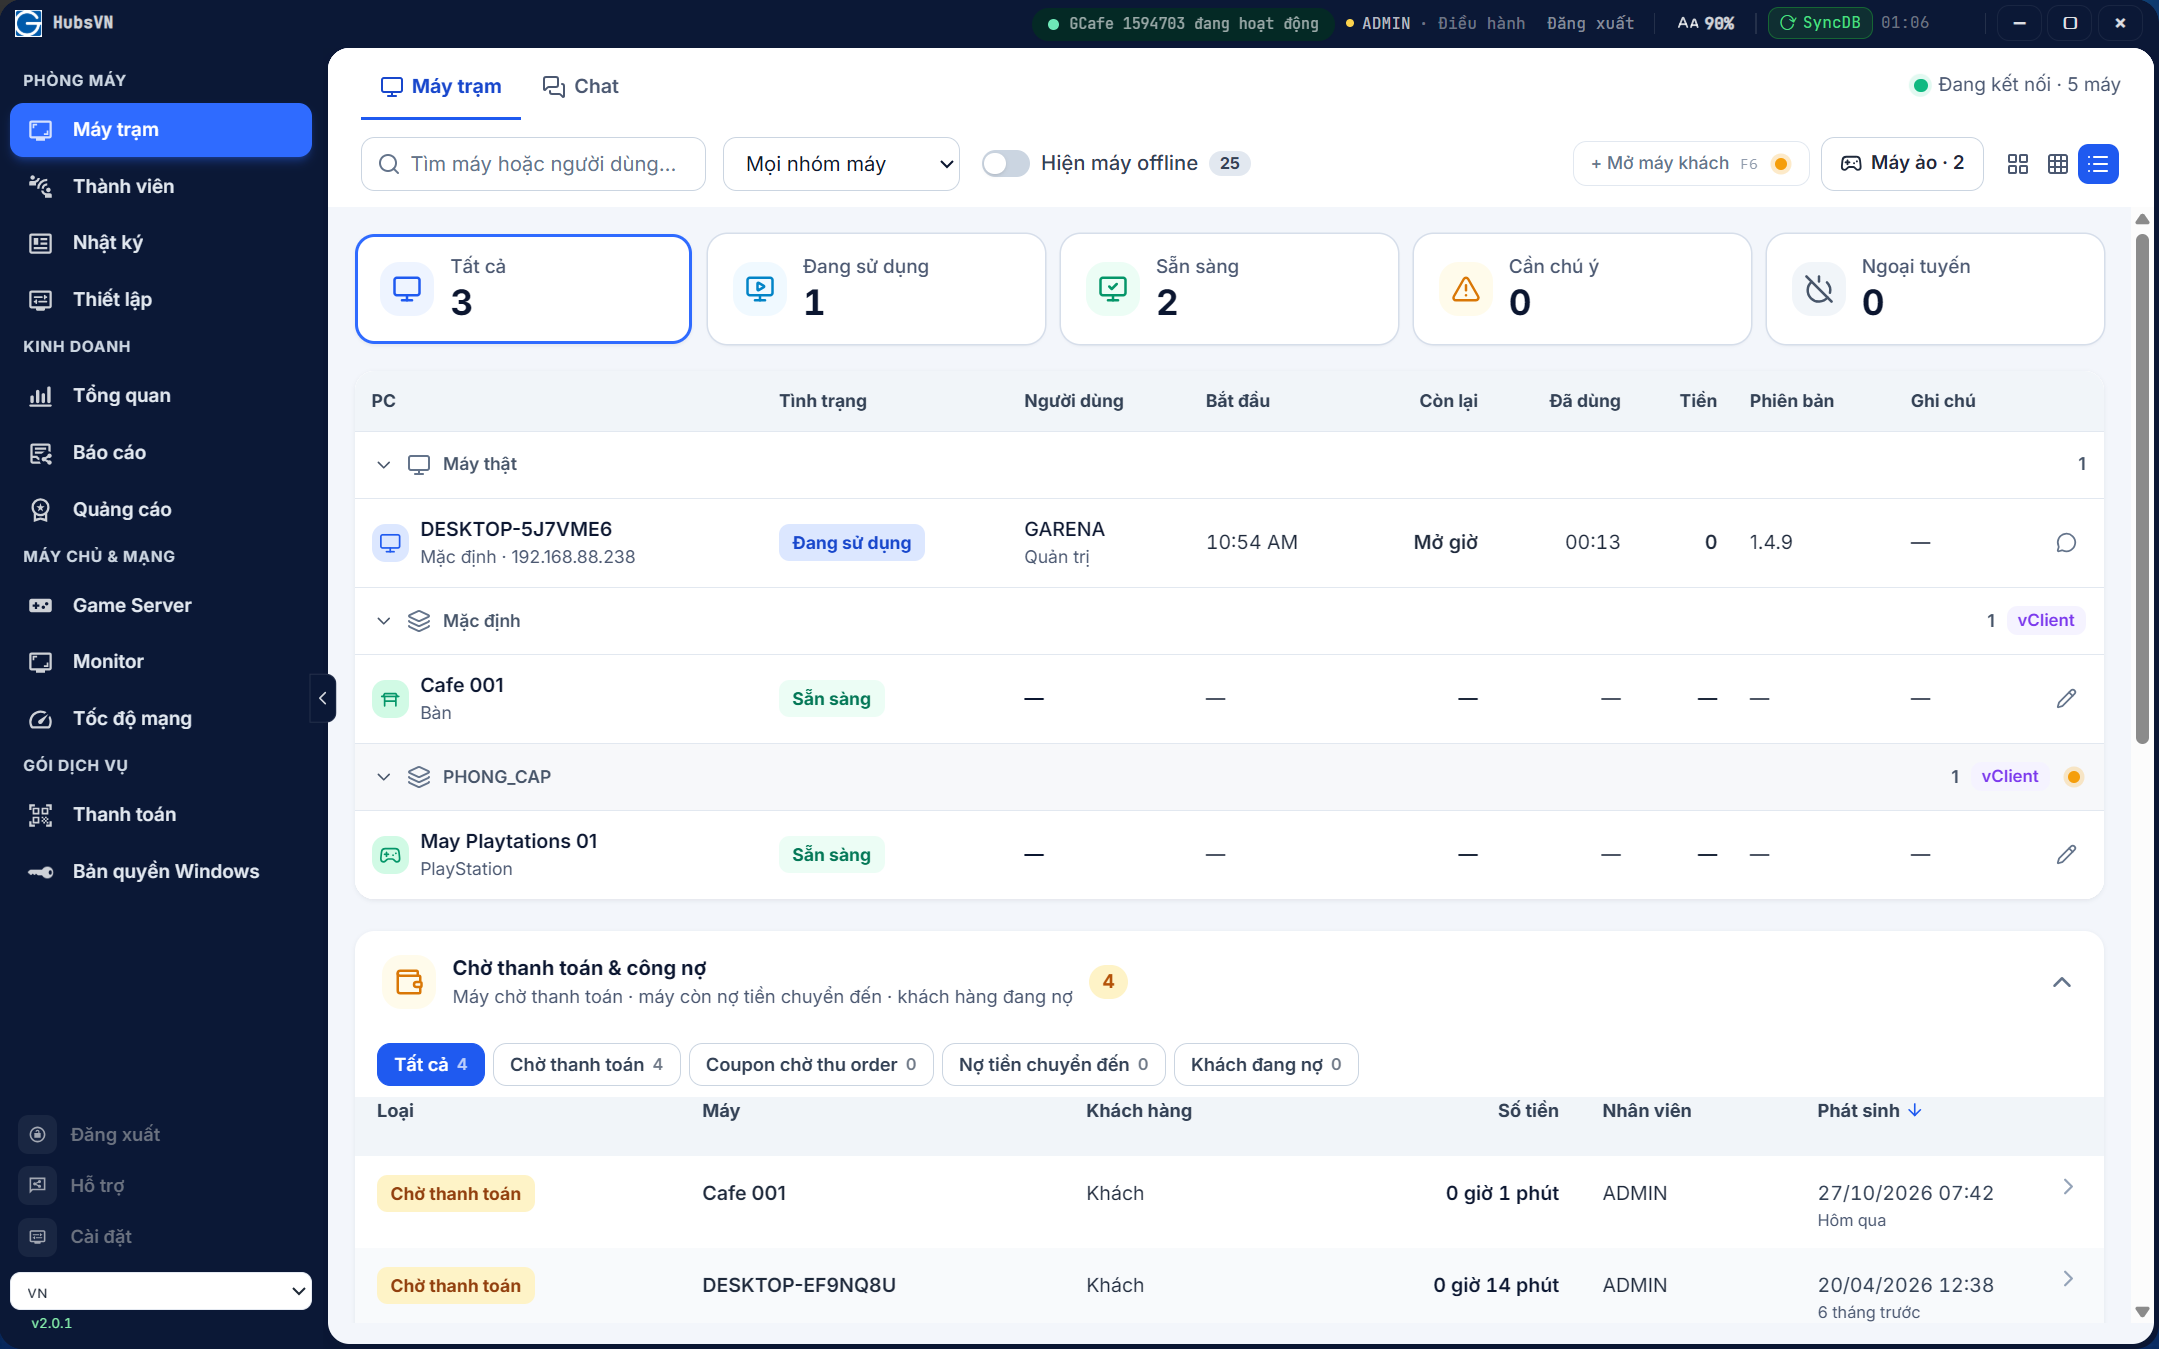The height and width of the screenshot is (1349, 2159).
Task: Click the search machines or users field
Action: [x=533, y=164]
